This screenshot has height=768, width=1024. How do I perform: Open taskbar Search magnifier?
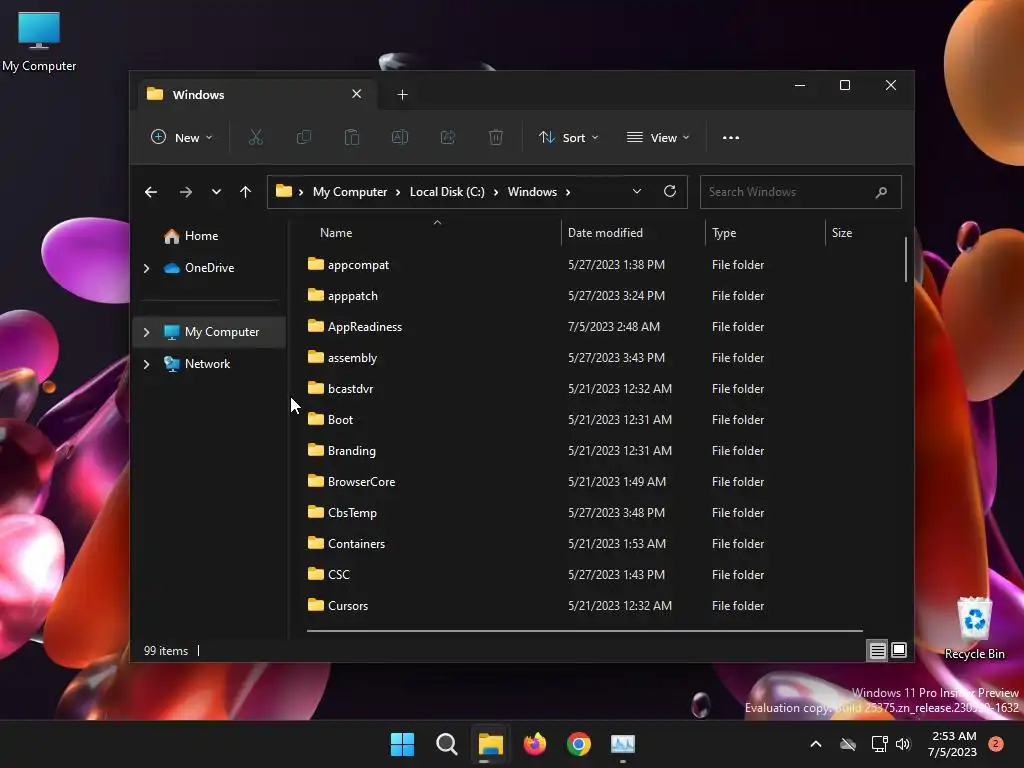[447, 744]
